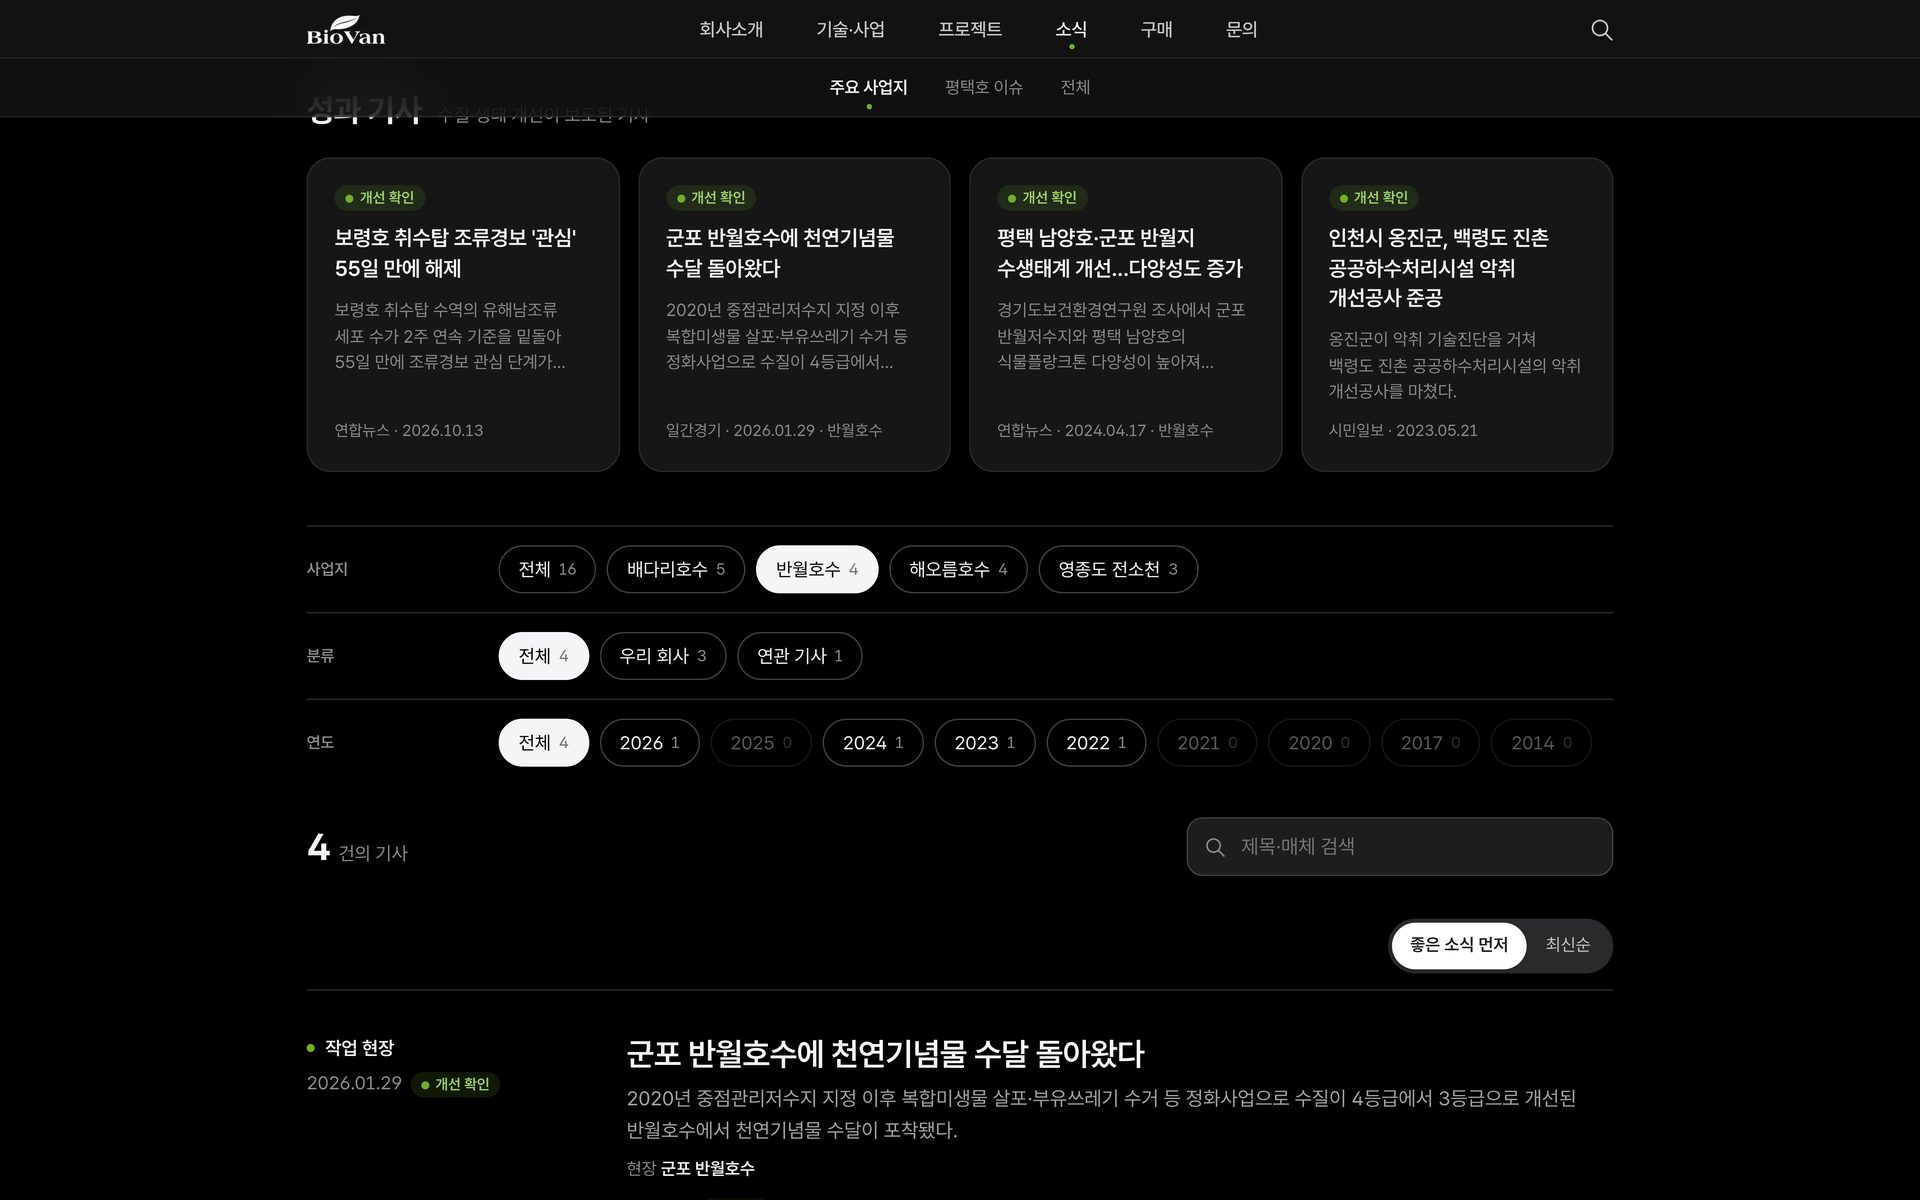Open 소식 menu
Image resolution: width=1920 pixels, height=1200 pixels.
[x=1071, y=30]
